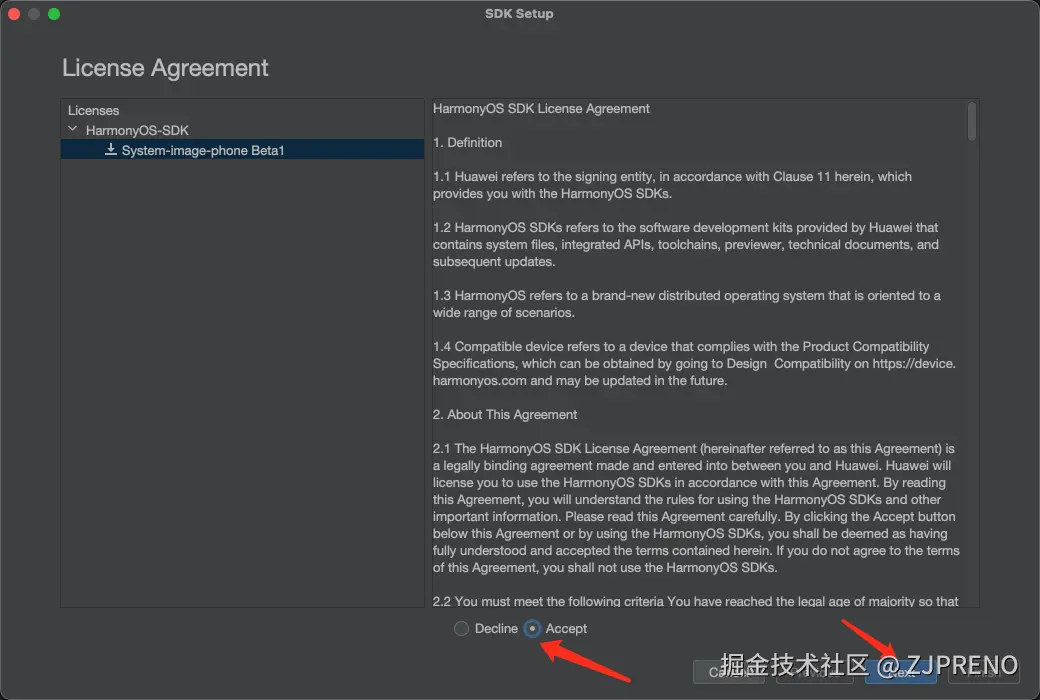
Task: Click the Previous button
Action: (x=814, y=672)
